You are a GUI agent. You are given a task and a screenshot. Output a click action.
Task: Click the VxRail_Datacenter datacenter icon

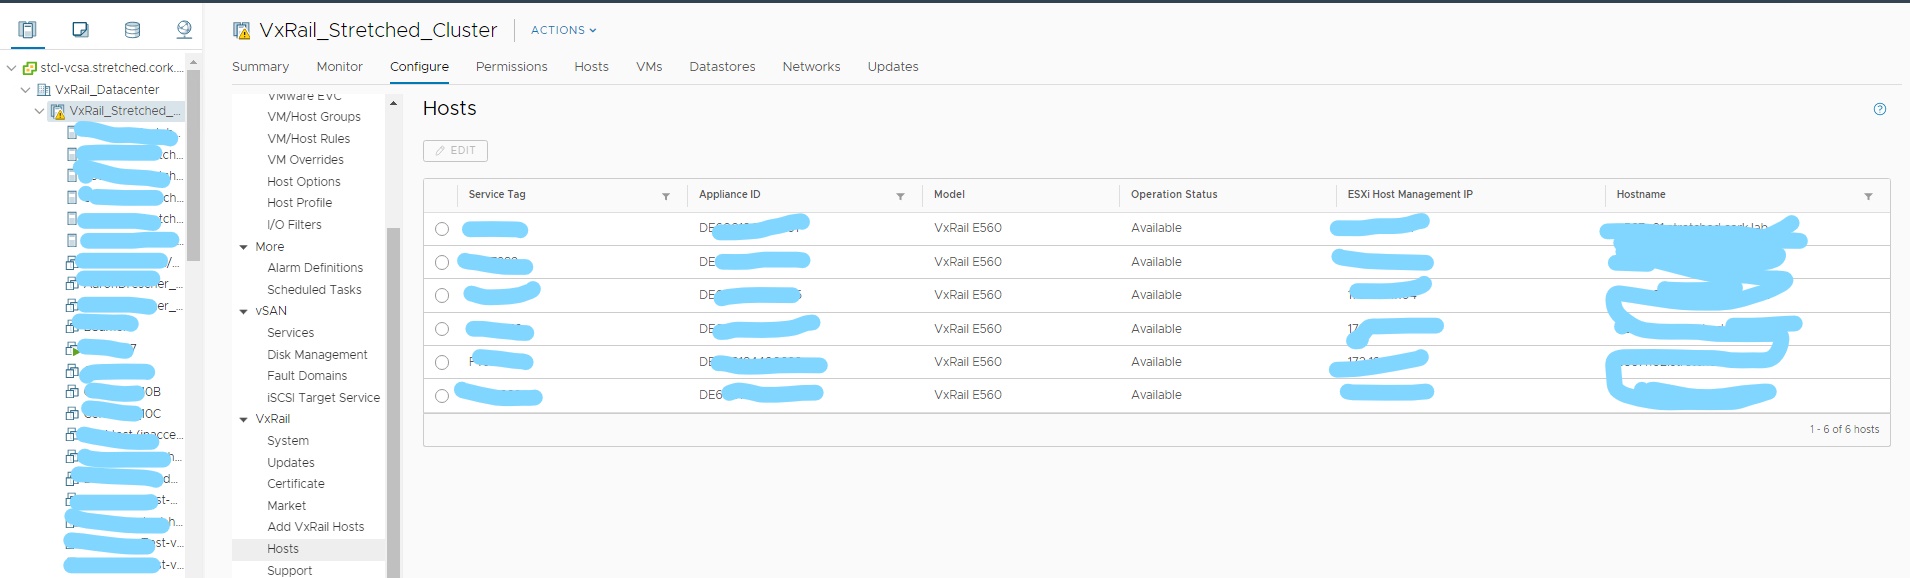tap(44, 90)
